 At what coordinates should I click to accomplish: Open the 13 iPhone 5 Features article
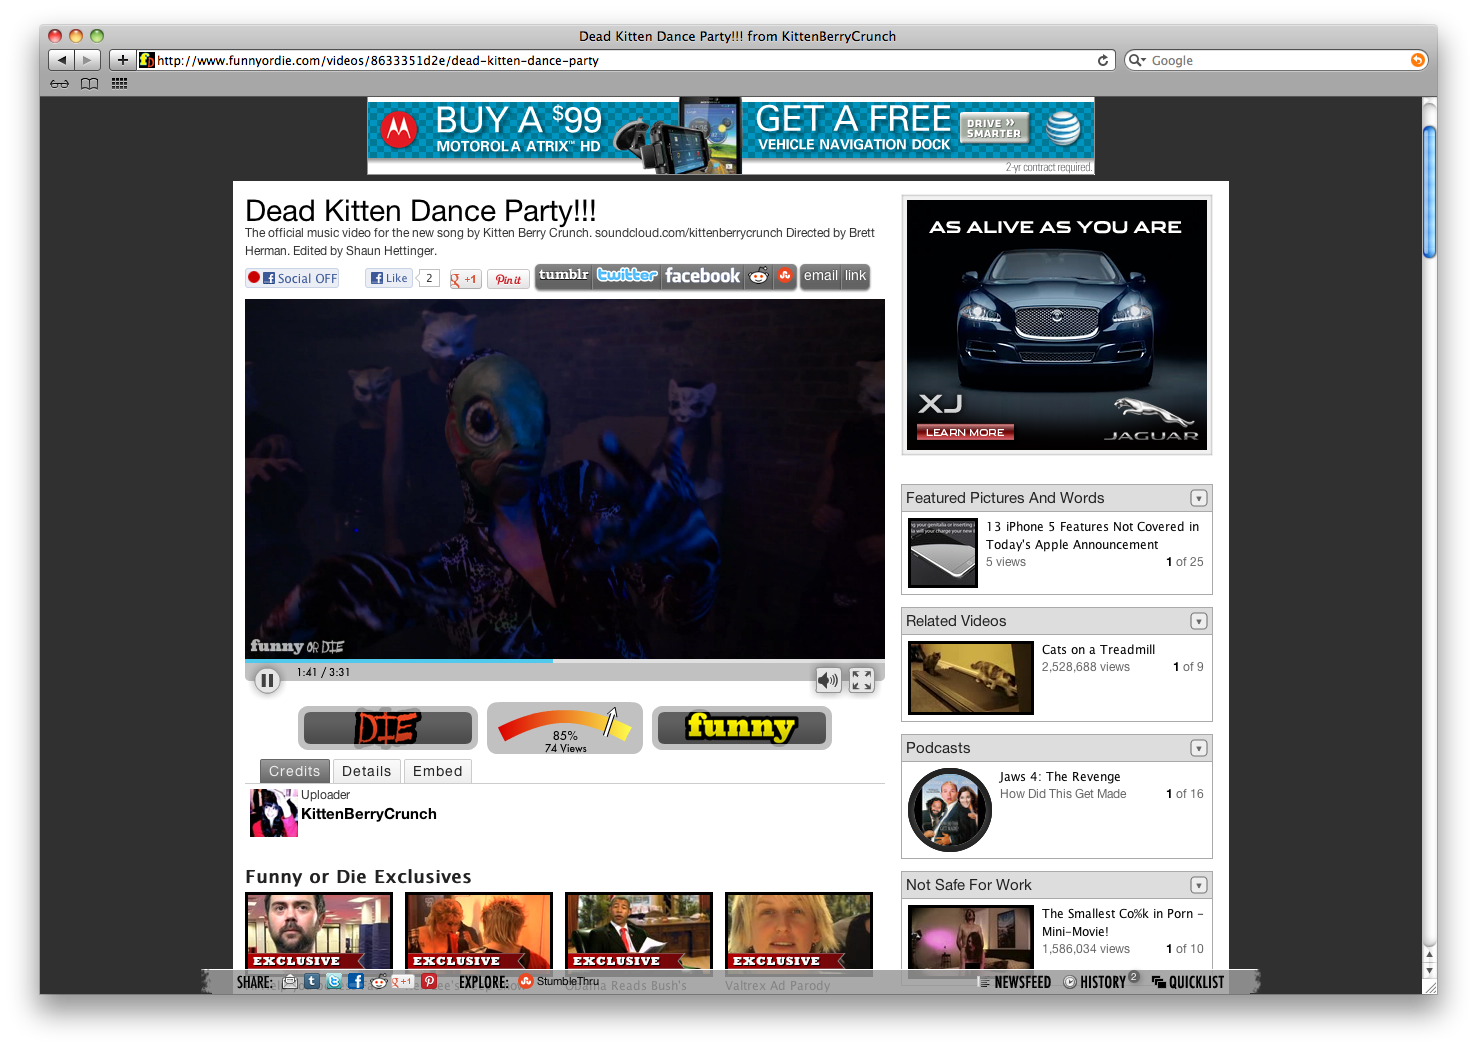(1092, 536)
